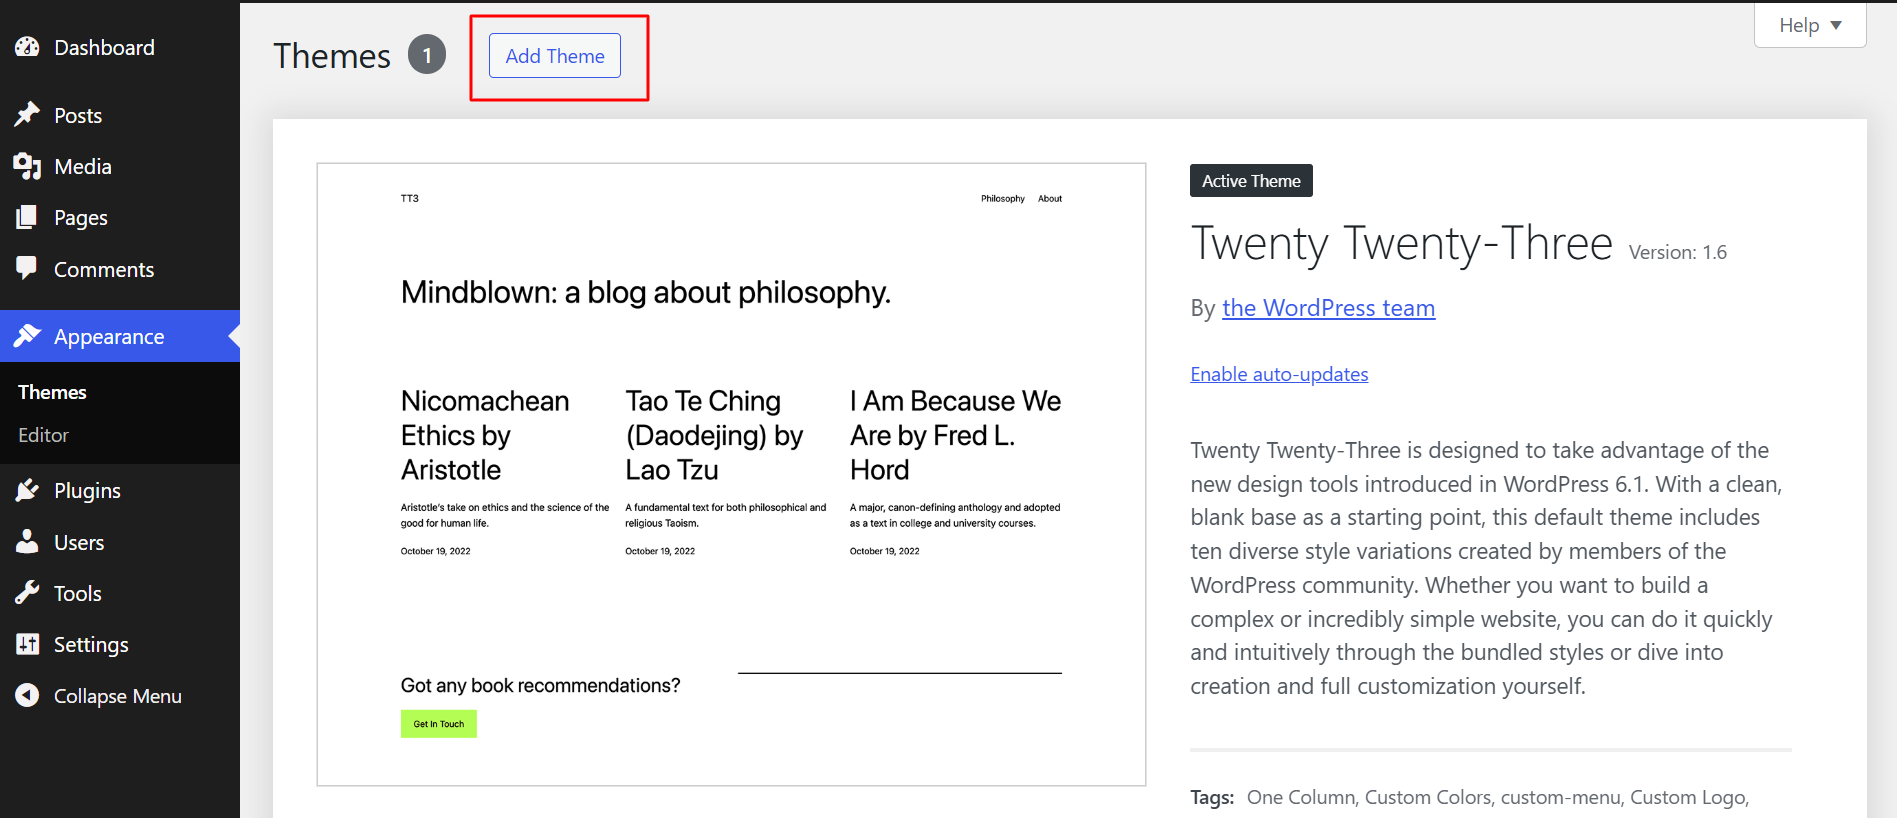
Task: Collapse the admin sidebar menu label
Action: click(118, 696)
